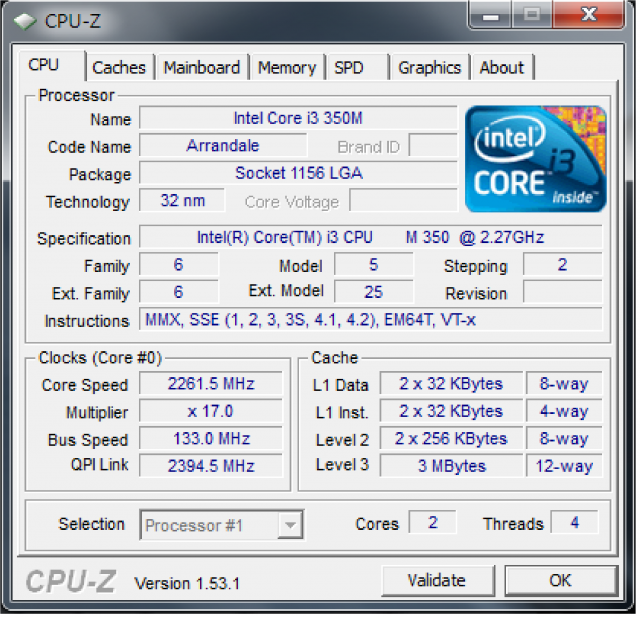Click the Model value '5'
The image size is (640, 617).
tap(376, 266)
